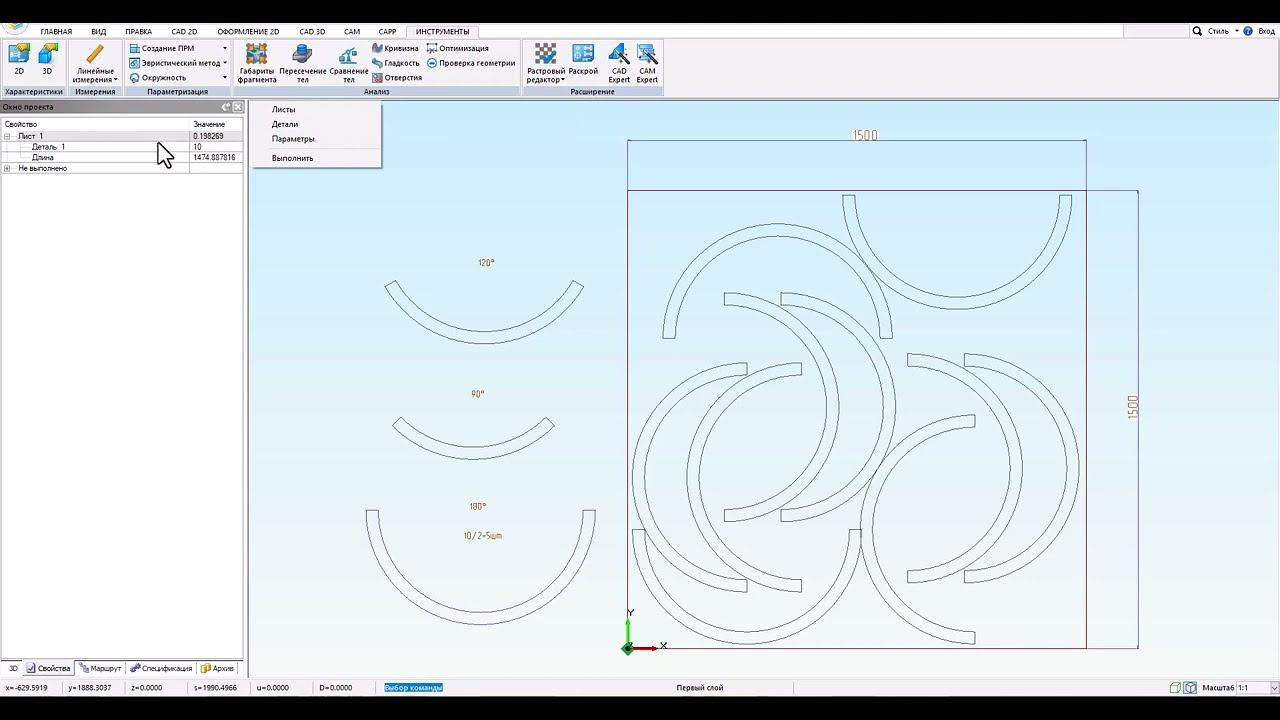This screenshot has width=1280, height=720.
Task: Run the Кривизна analysis
Action: point(396,48)
